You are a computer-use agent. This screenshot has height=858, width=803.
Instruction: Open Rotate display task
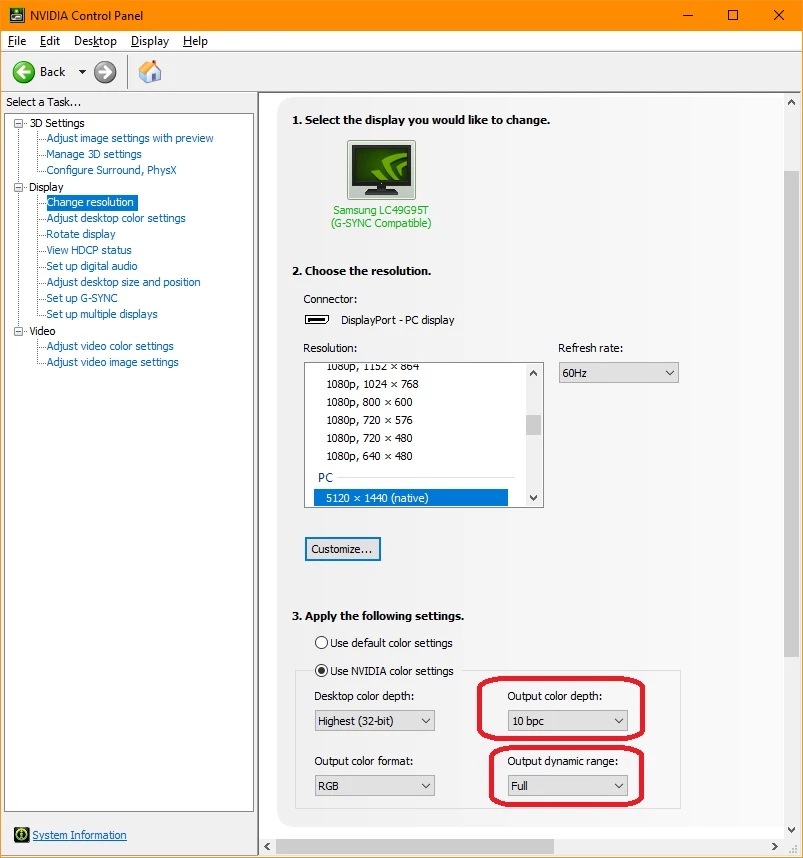81,234
